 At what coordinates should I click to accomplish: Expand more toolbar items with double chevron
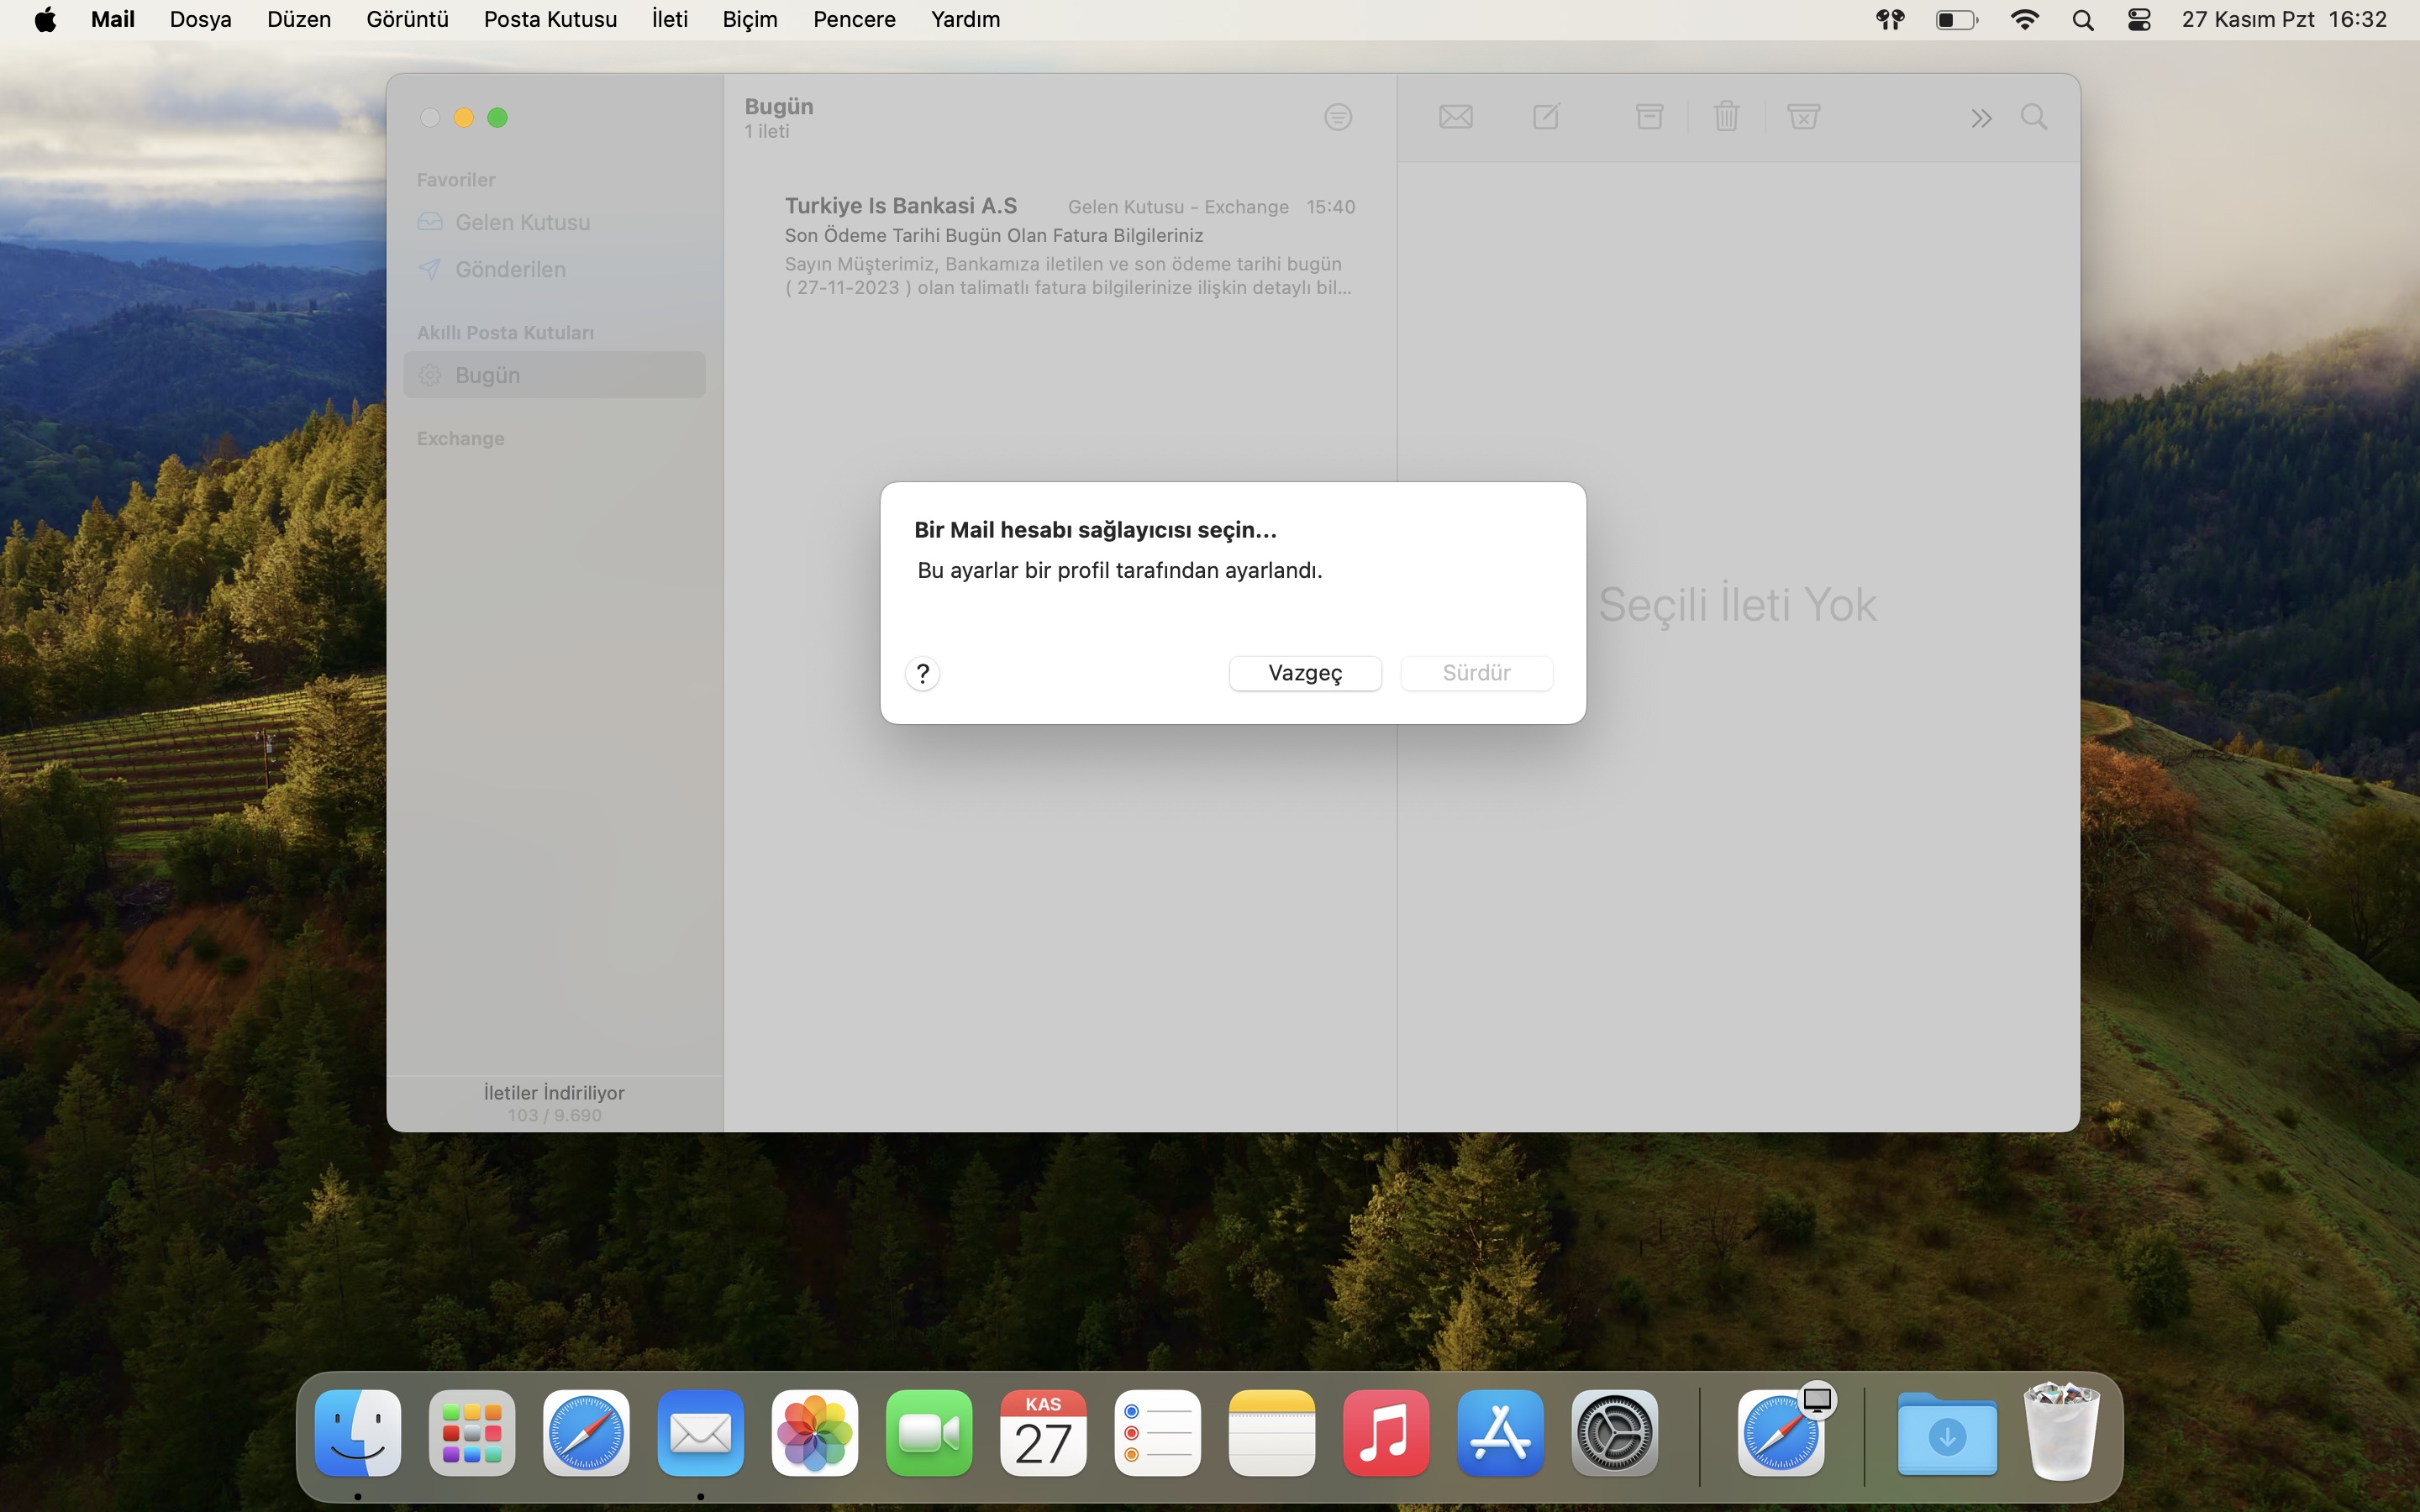click(x=1981, y=119)
